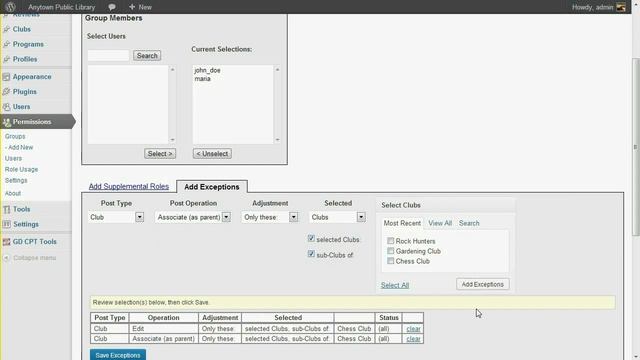Click the admin avatar icon

(x=621, y=7)
